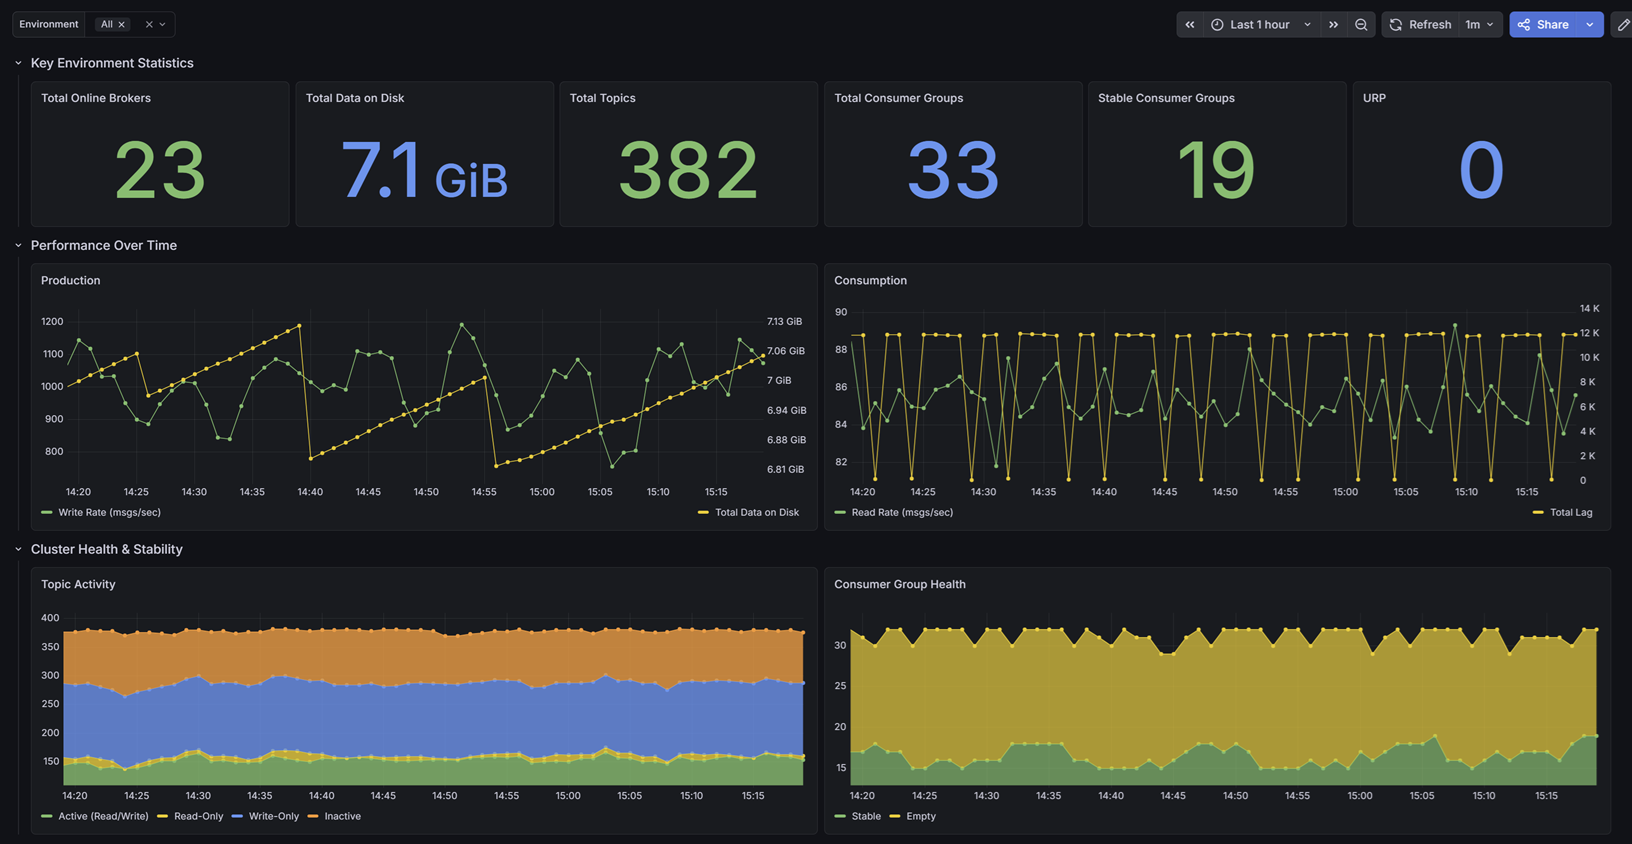Expand the Share button dropdown arrow

(1590, 24)
